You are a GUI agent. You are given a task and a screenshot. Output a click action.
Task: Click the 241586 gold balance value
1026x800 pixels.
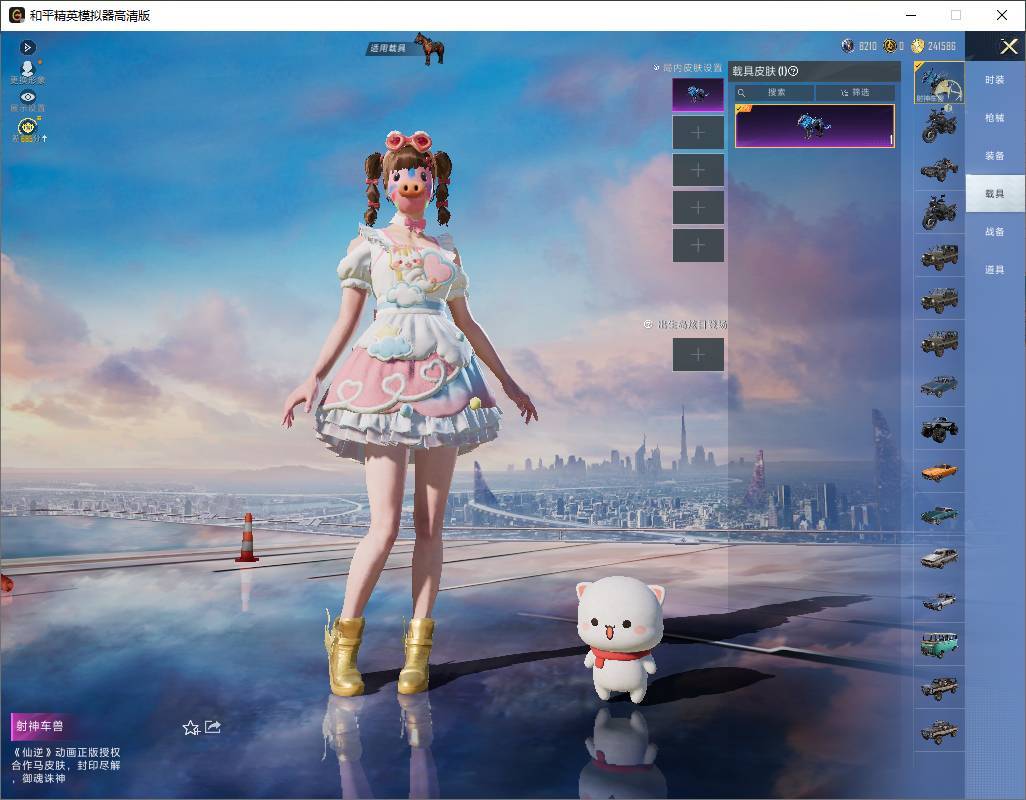tap(942, 46)
